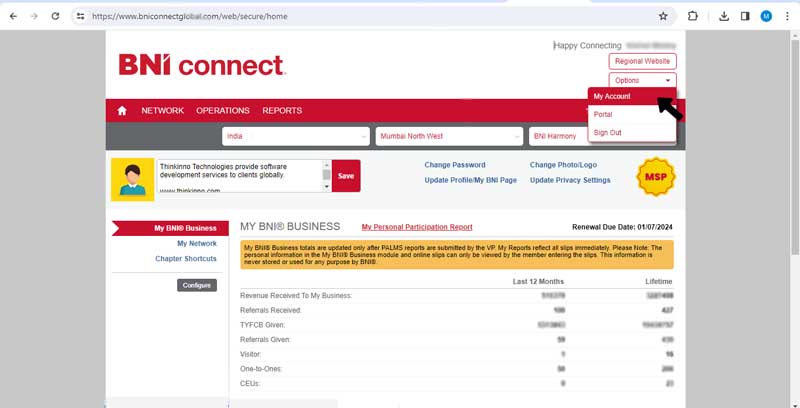Image resolution: width=800 pixels, height=408 pixels.
Task: Click the yellow MSP badge
Action: pyautogui.click(x=656, y=177)
